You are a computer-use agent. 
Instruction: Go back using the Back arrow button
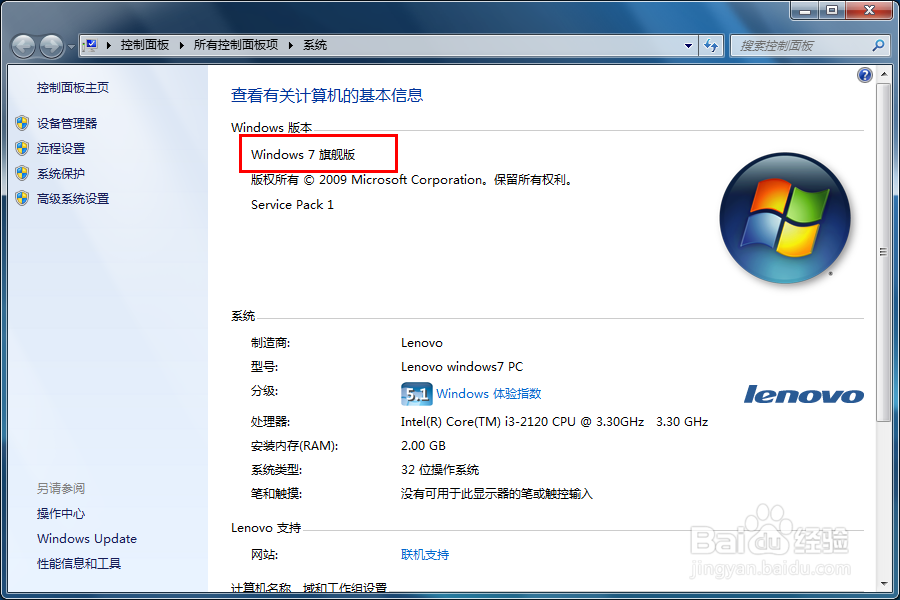click(24, 46)
